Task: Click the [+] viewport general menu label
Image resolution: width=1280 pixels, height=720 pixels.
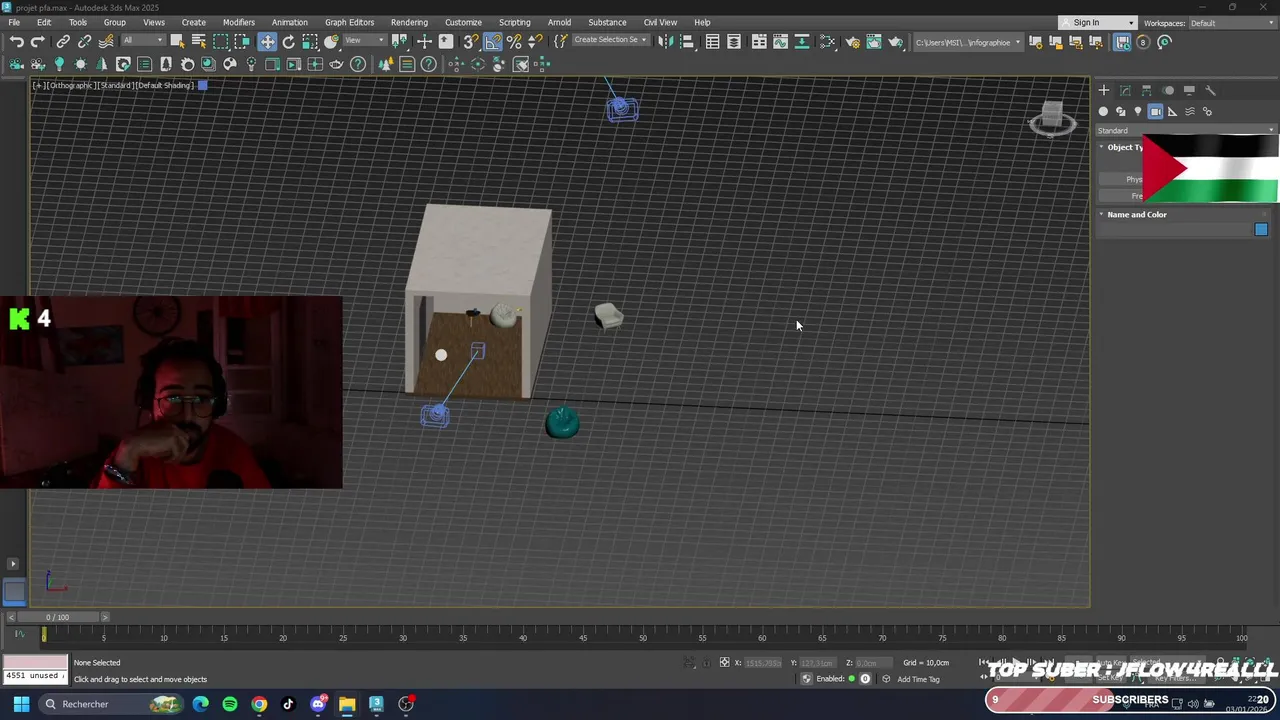Action: pos(38,85)
